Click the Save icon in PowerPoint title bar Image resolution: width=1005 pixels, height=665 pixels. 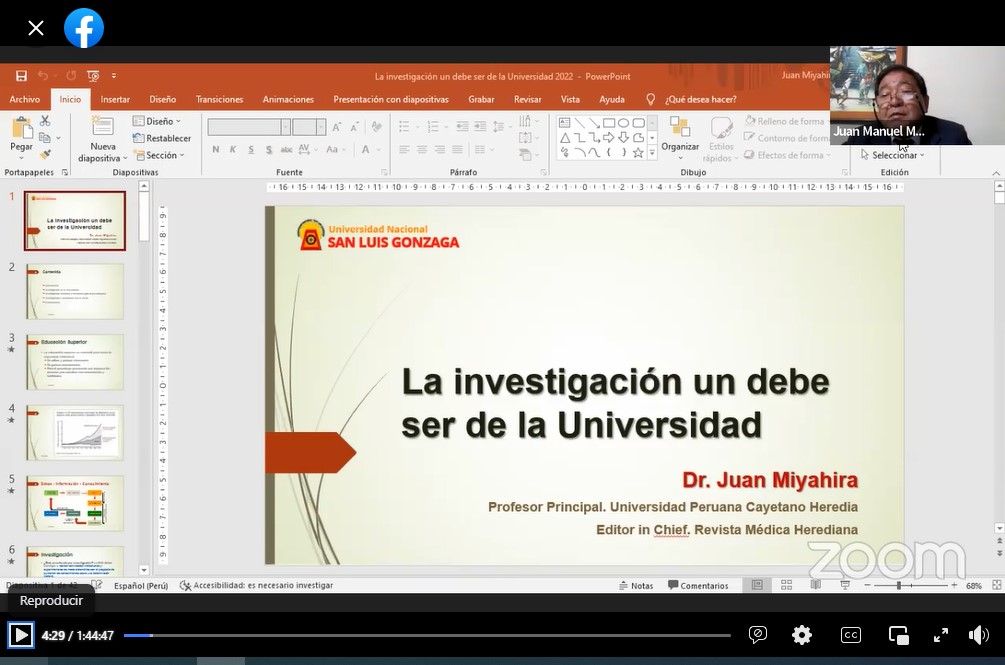[x=21, y=76]
